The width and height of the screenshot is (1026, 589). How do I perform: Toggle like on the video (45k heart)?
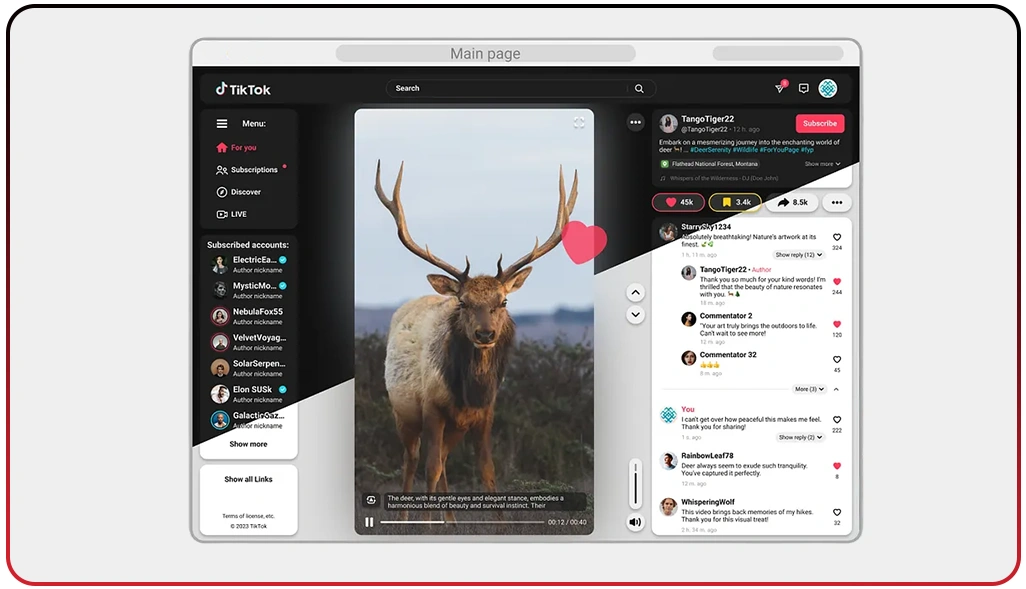pos(678,202)
